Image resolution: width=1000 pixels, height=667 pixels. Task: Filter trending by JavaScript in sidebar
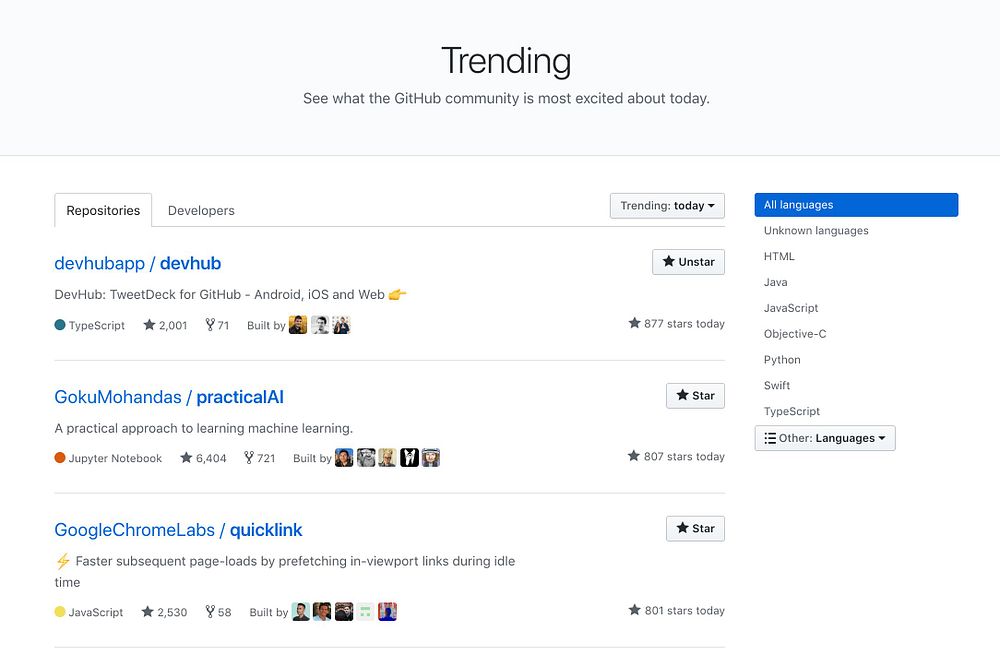coord(791,308)
